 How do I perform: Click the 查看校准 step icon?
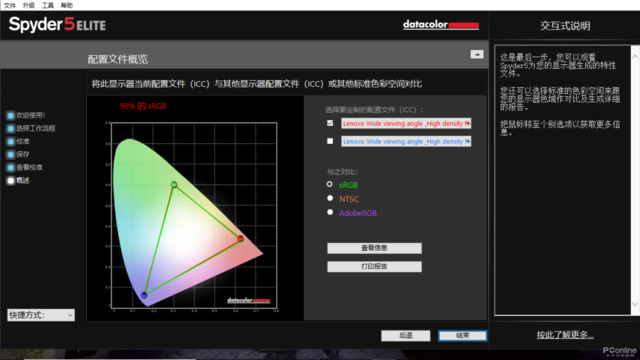(x=11, y=167)
